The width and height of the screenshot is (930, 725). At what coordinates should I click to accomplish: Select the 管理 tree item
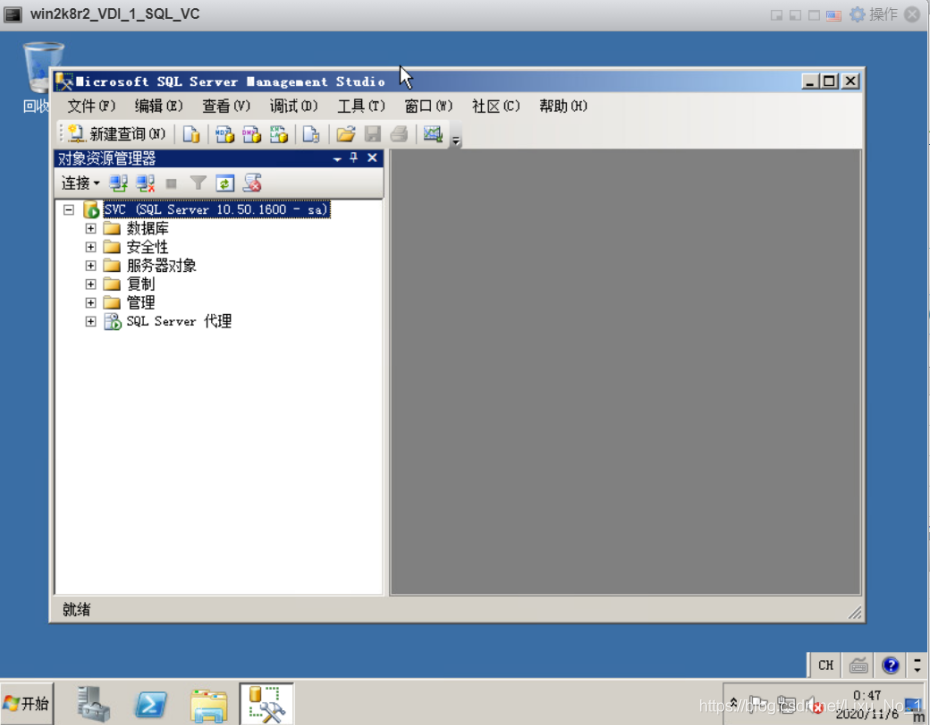point(141,303)
